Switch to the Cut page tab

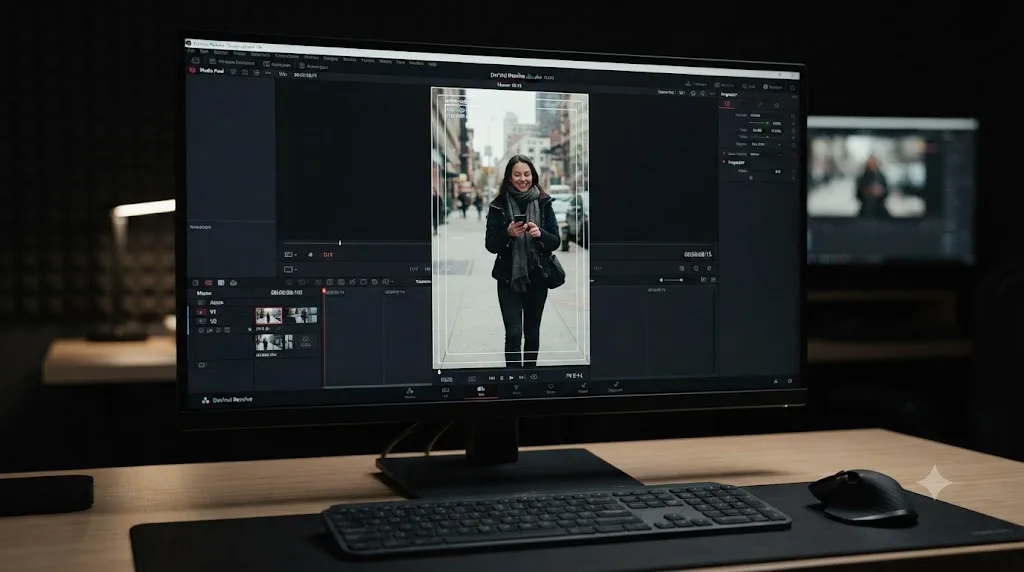(445, 391)
